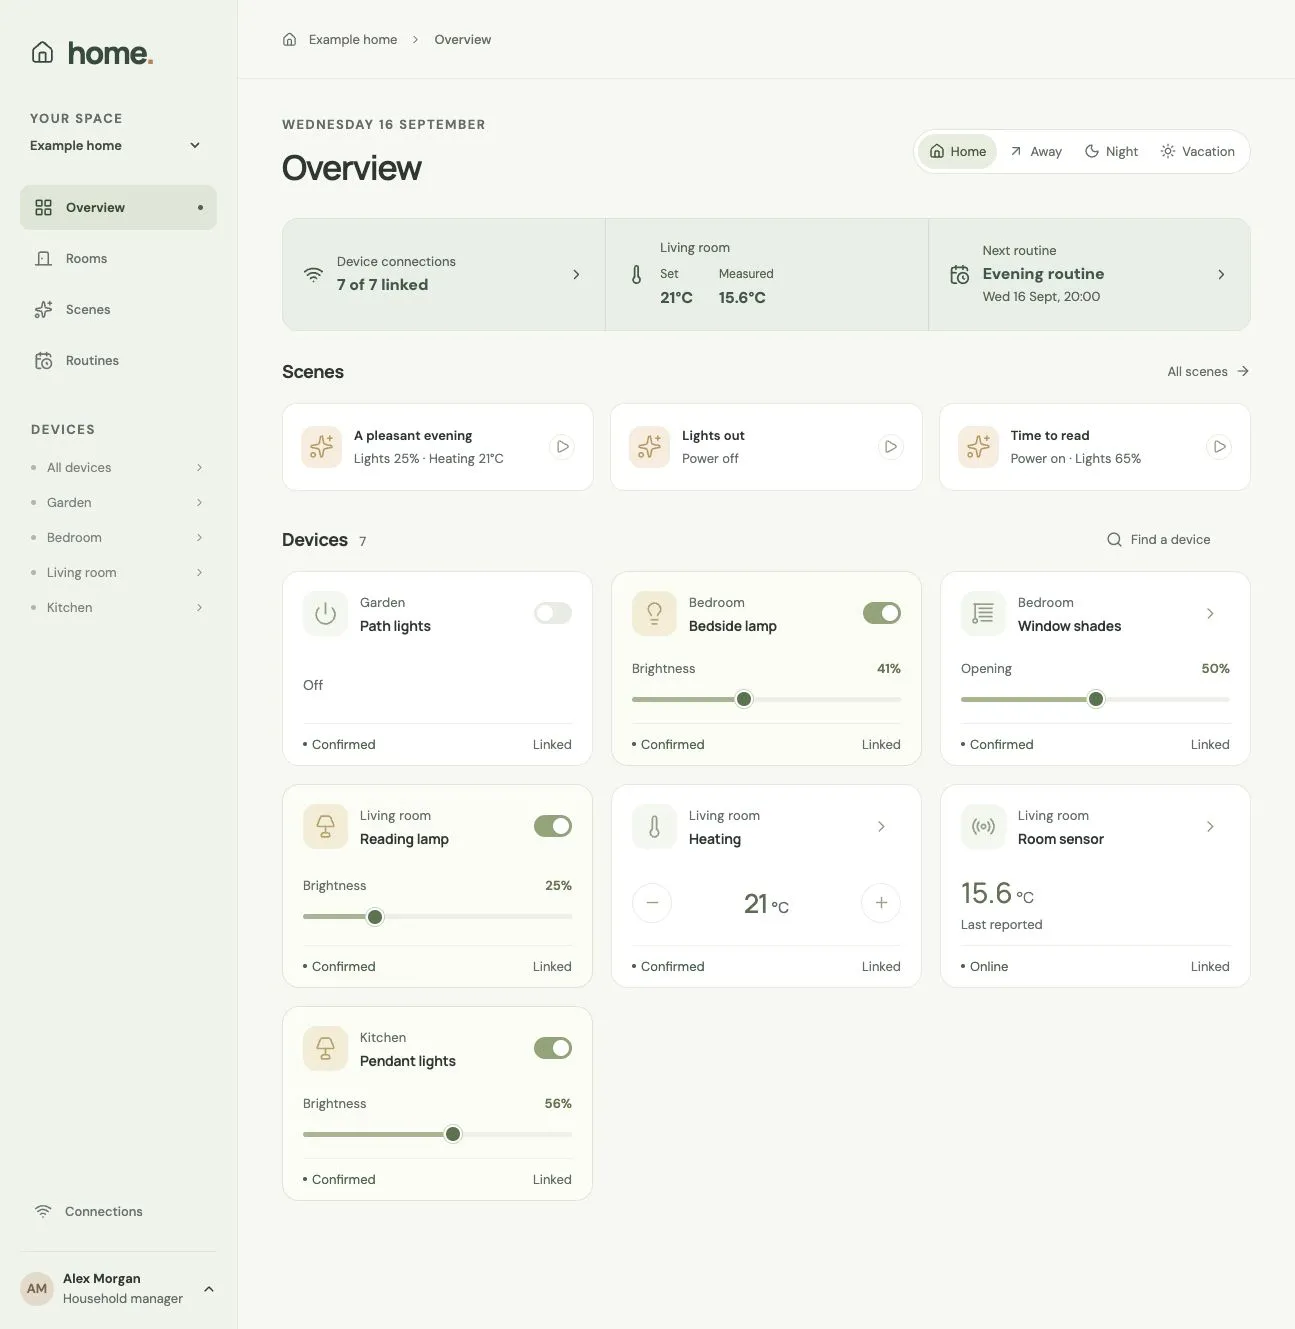Image resolution: width=1295 pixels, height=1329 pixels.
Task: Expand the Garden devices group
Action: coord(118,503)
